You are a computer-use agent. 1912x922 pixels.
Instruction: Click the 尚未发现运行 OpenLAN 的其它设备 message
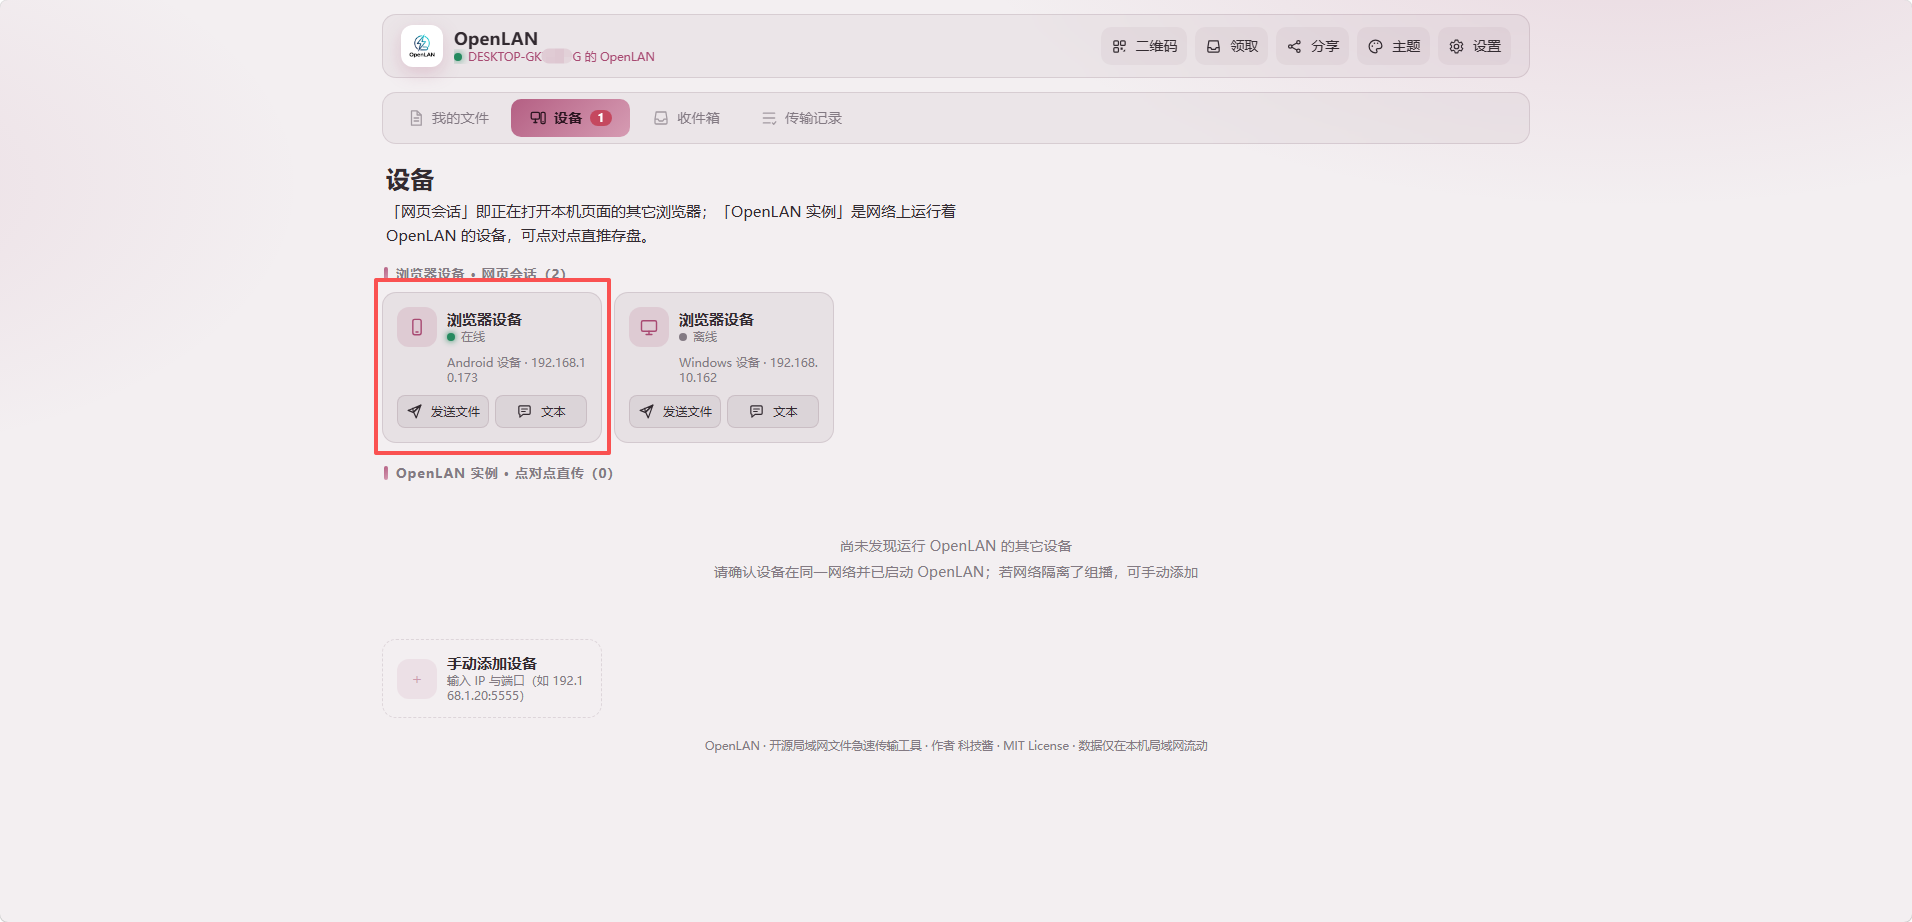coord(956,546)
